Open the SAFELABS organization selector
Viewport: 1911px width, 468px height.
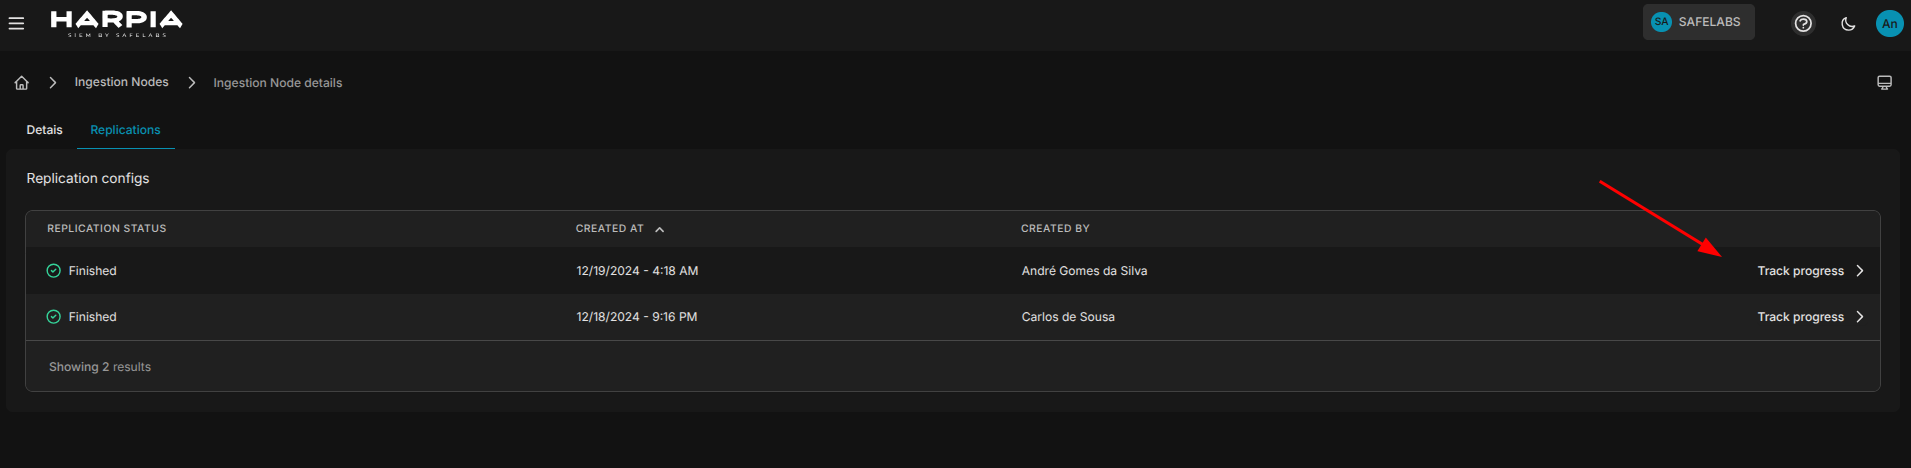[x=1698, y=22]
